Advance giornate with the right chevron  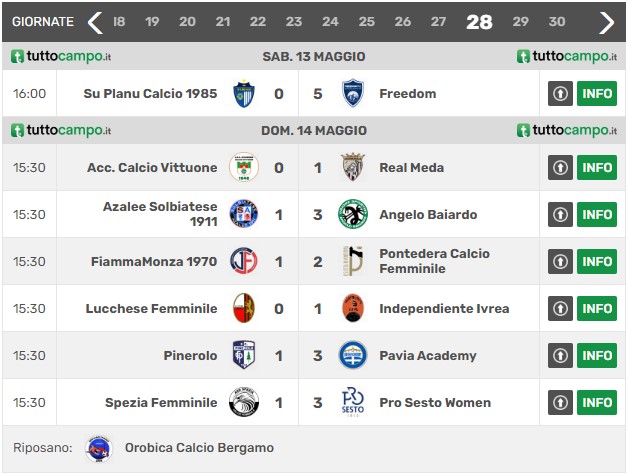(606, 22)
